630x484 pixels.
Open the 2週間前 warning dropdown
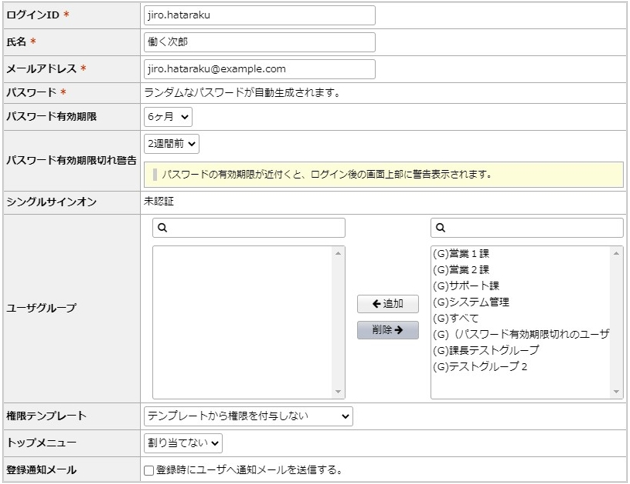click(x=172, y=144)
